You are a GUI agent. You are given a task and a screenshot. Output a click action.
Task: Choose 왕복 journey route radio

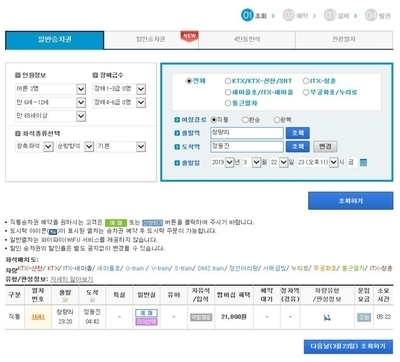pos(277,120)
